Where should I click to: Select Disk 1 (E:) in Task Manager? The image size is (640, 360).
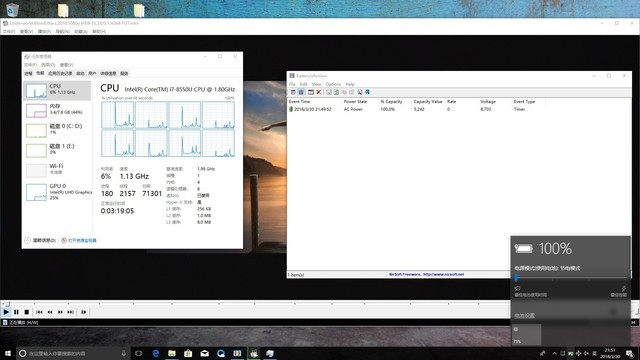click(x=57, y=150)
